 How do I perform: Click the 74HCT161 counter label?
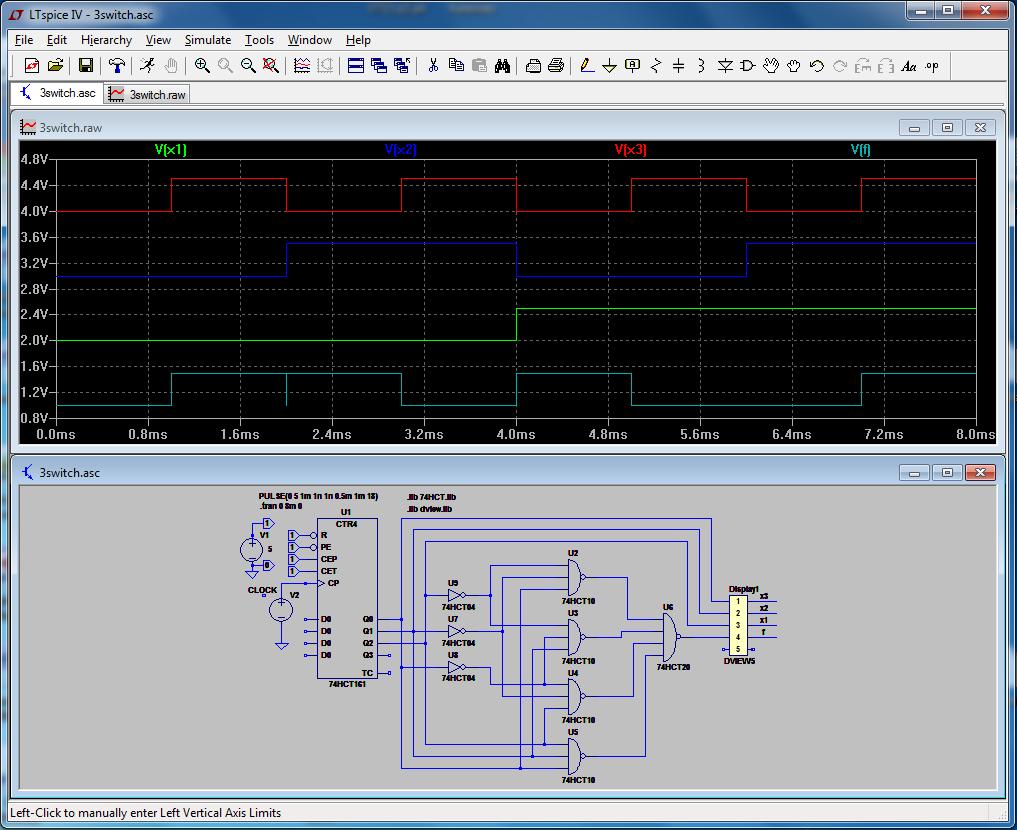coord(347,684)
